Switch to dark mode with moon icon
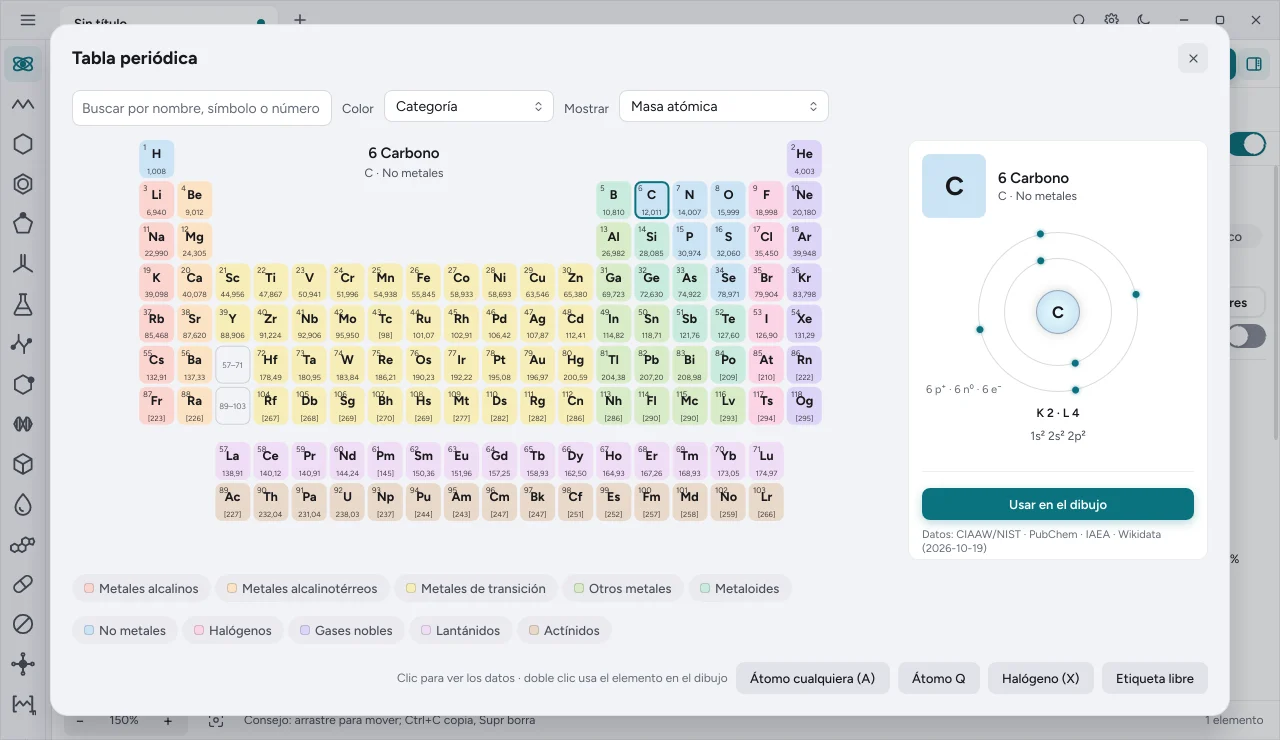Image resolution: width=1280 pixels, height=740 pixels. (x=1145, y=20)
